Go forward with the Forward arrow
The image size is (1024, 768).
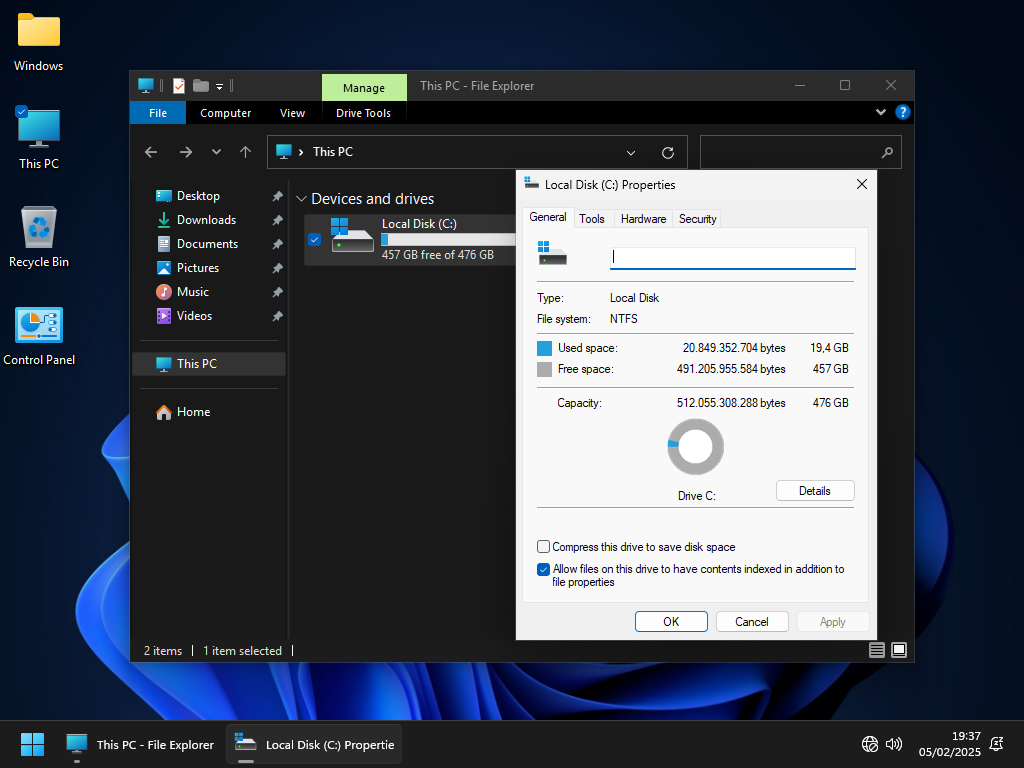(185, 152)
